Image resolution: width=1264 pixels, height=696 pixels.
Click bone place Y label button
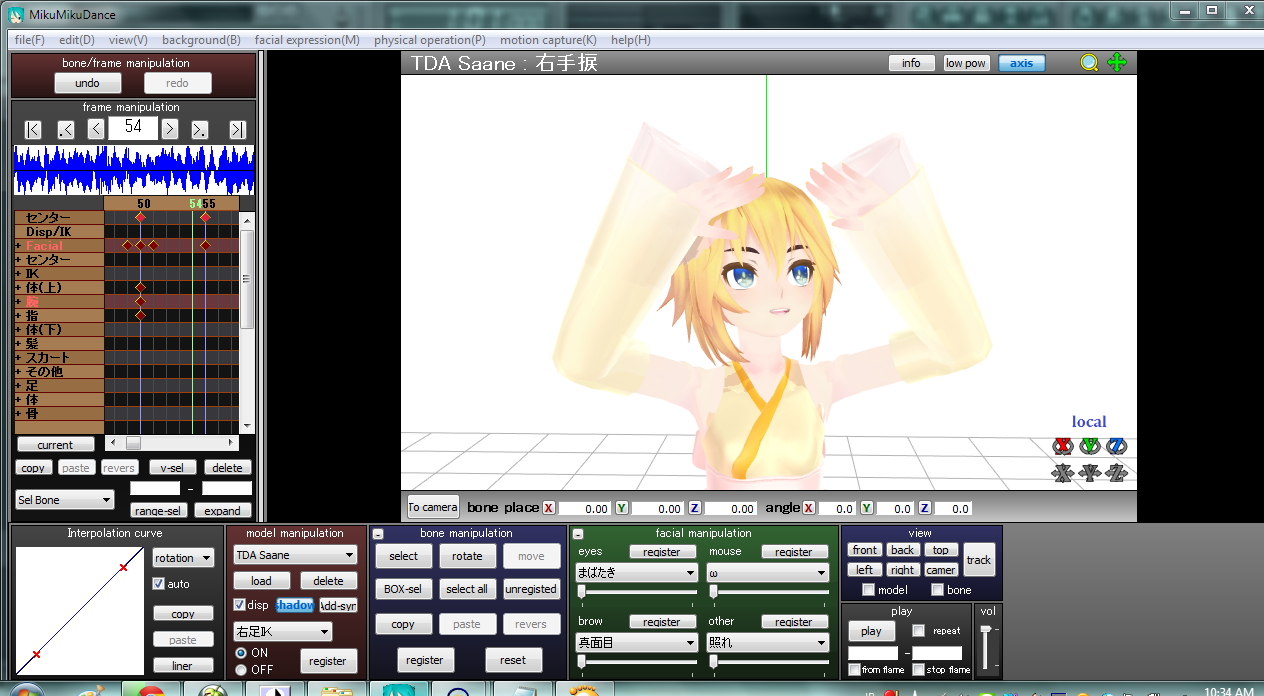[x=621, y=508]
